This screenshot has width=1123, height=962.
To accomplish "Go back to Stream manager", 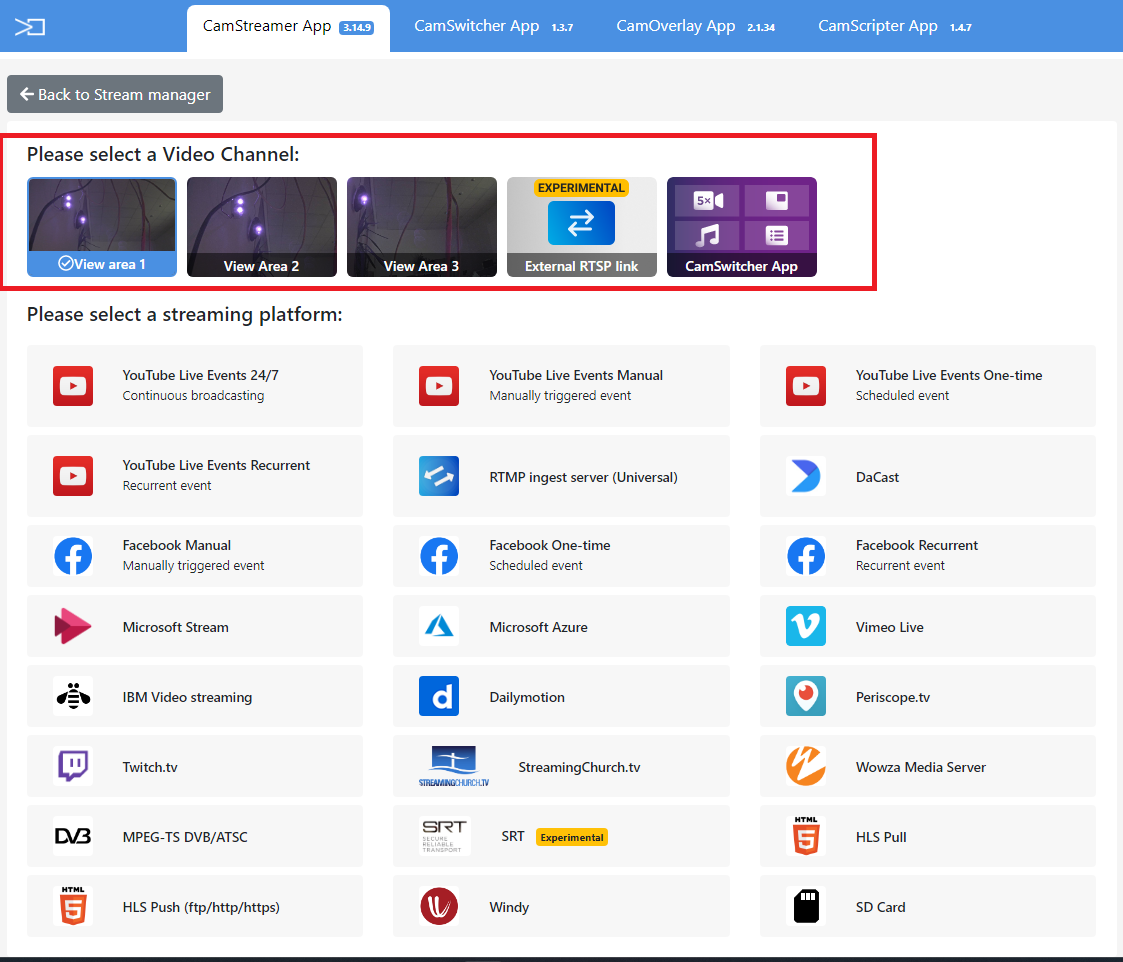I will (115, 94).
